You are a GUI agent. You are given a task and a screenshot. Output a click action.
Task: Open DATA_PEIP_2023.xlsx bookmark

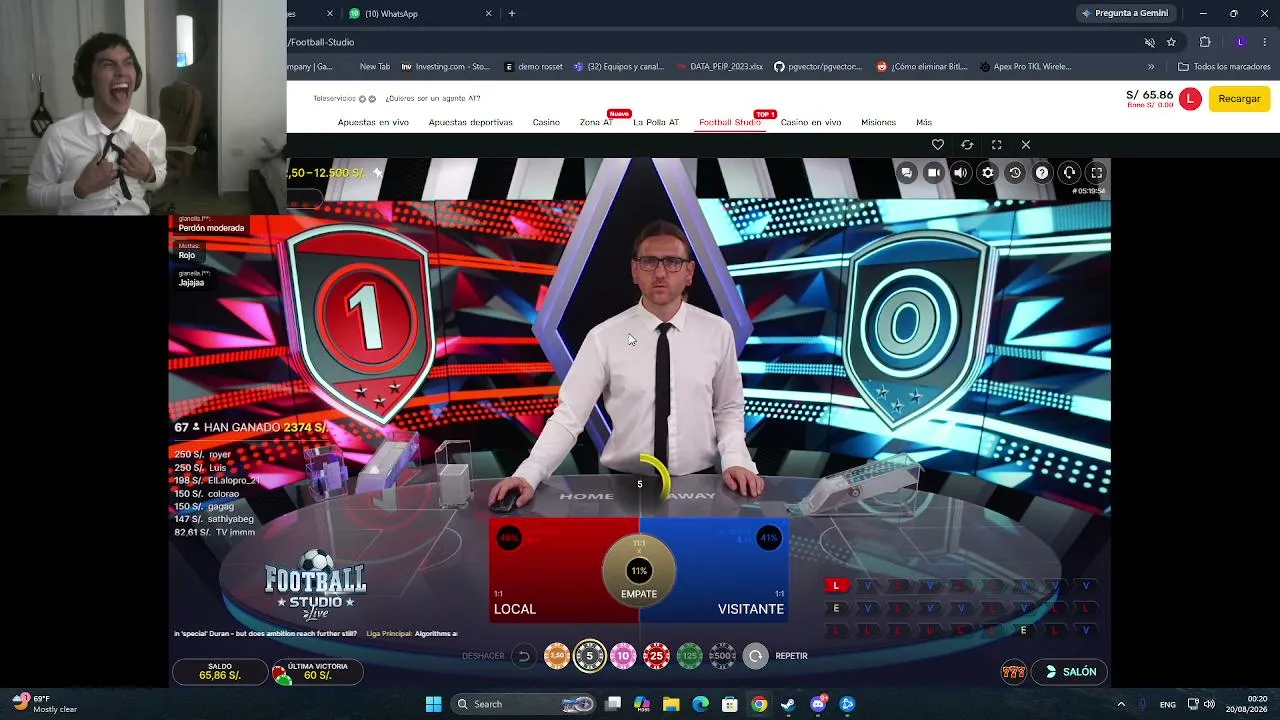[x=719, y=67]
